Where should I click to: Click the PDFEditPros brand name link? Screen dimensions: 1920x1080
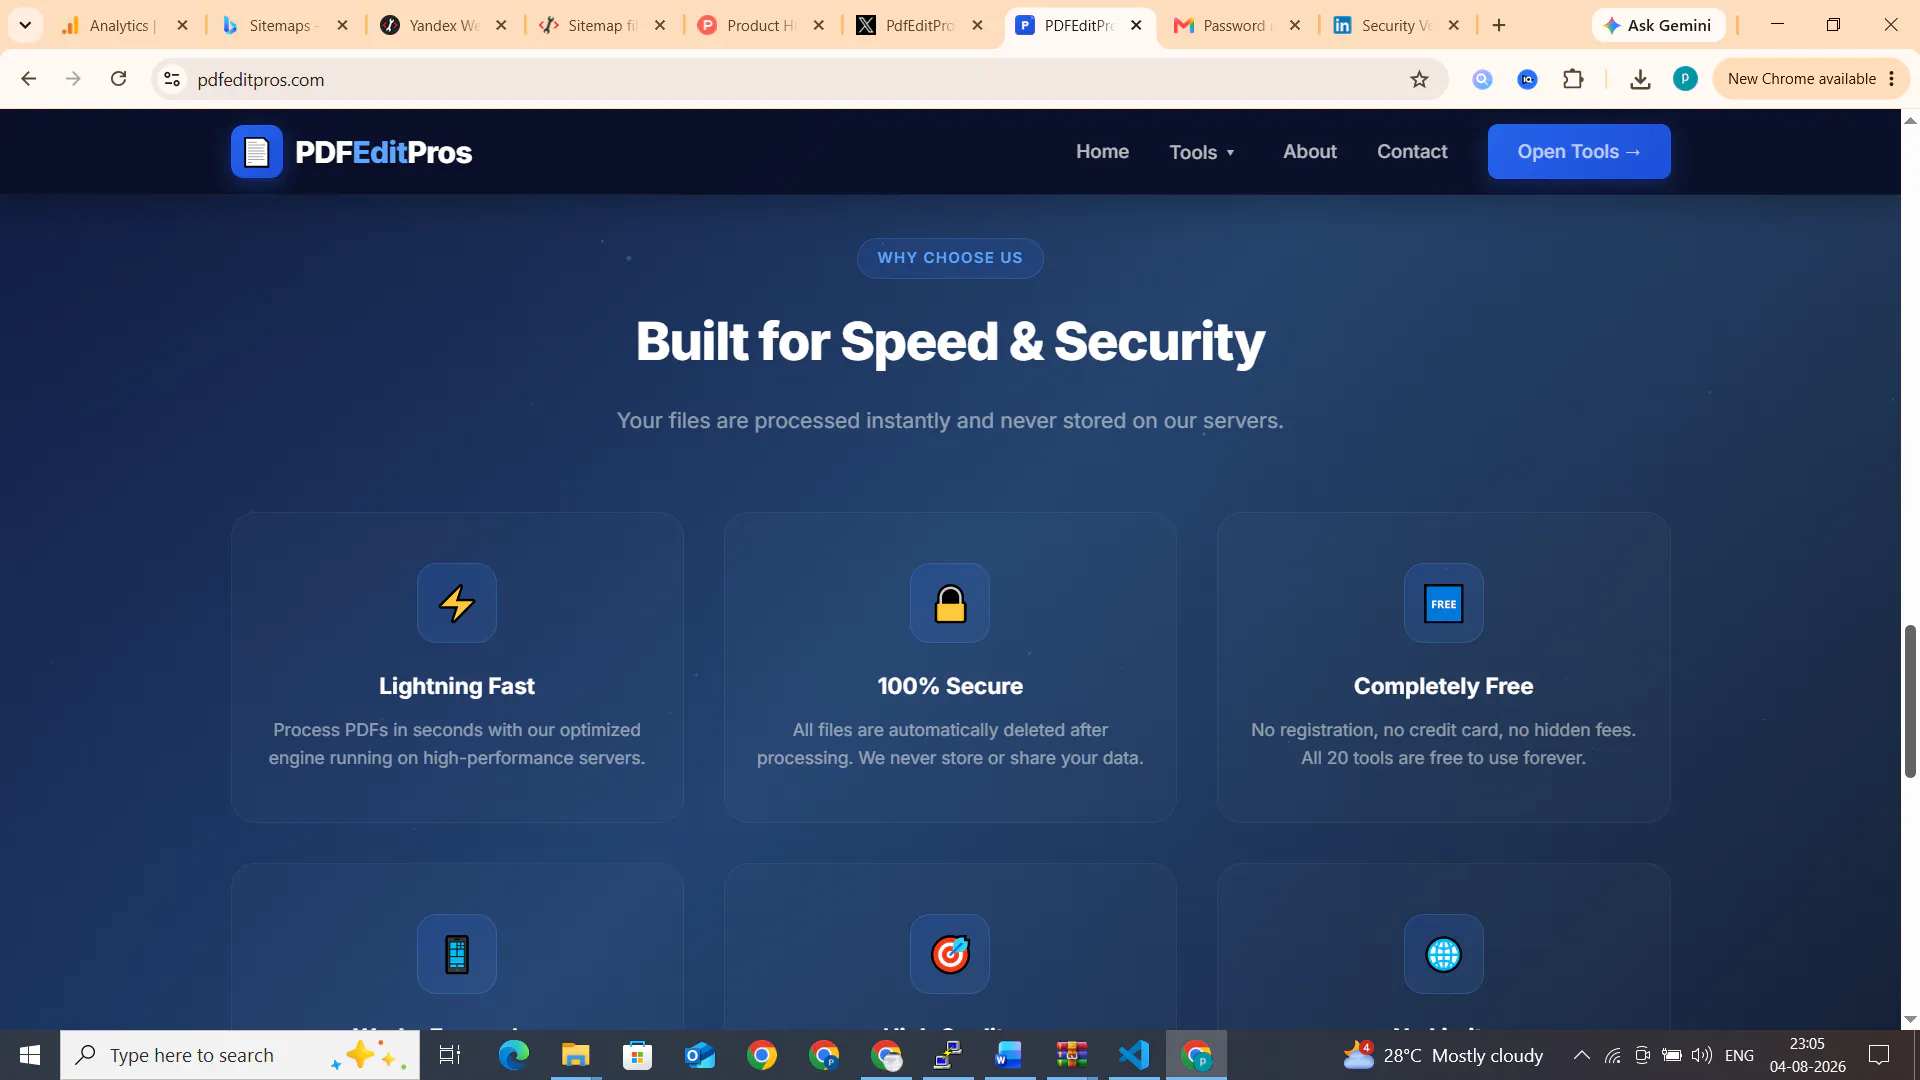tap(383, 152)
